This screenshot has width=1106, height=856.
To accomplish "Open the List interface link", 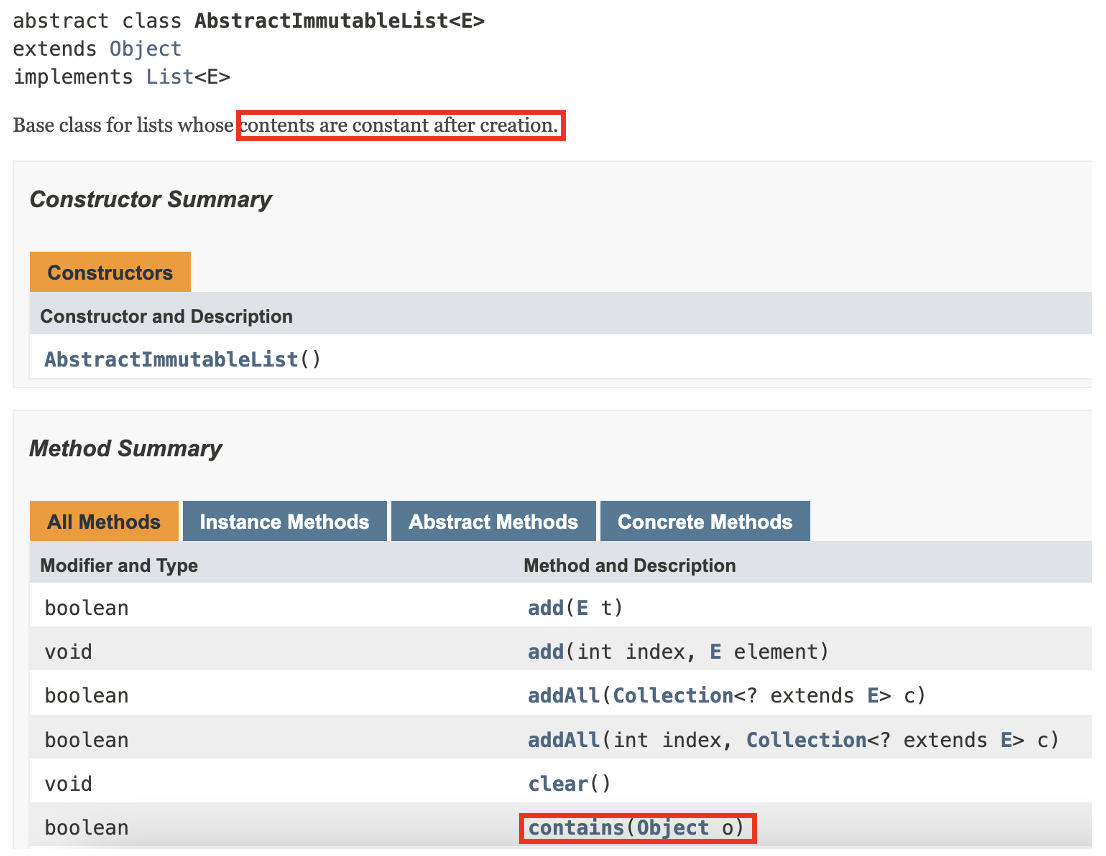I will point(169,77).
